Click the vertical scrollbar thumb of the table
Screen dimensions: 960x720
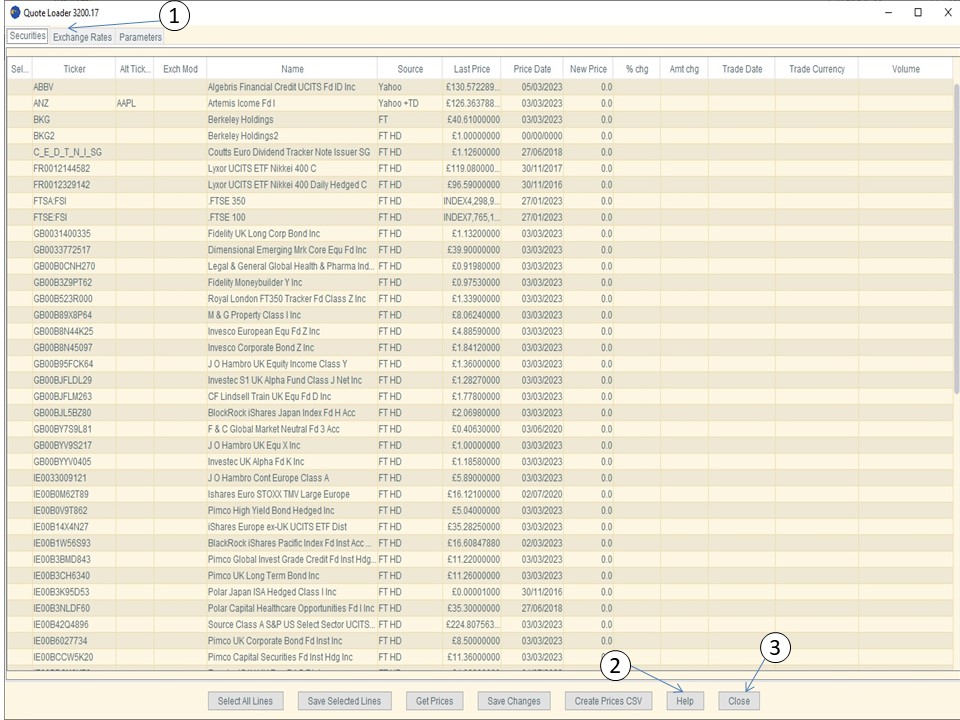956,239
